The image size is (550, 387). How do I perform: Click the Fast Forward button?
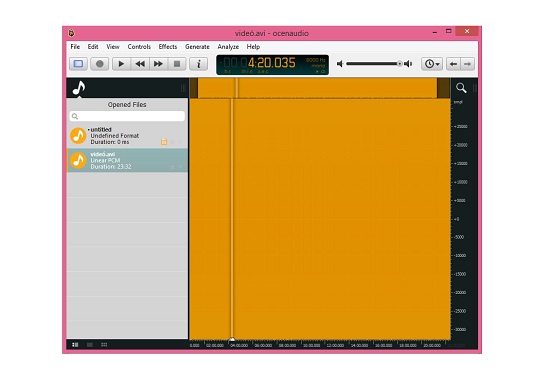159,64
